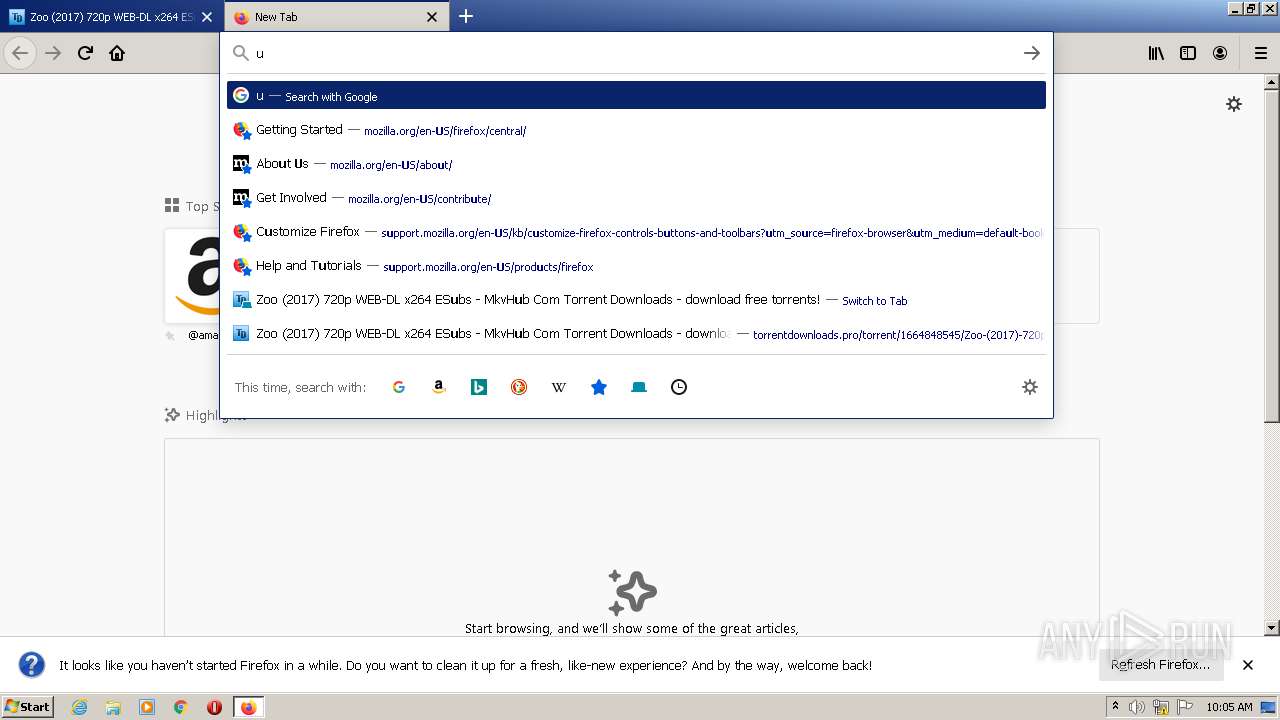1280x720 pixels.
Task: Click the Go arrow in address bar
Action: tap(1032, 53)
